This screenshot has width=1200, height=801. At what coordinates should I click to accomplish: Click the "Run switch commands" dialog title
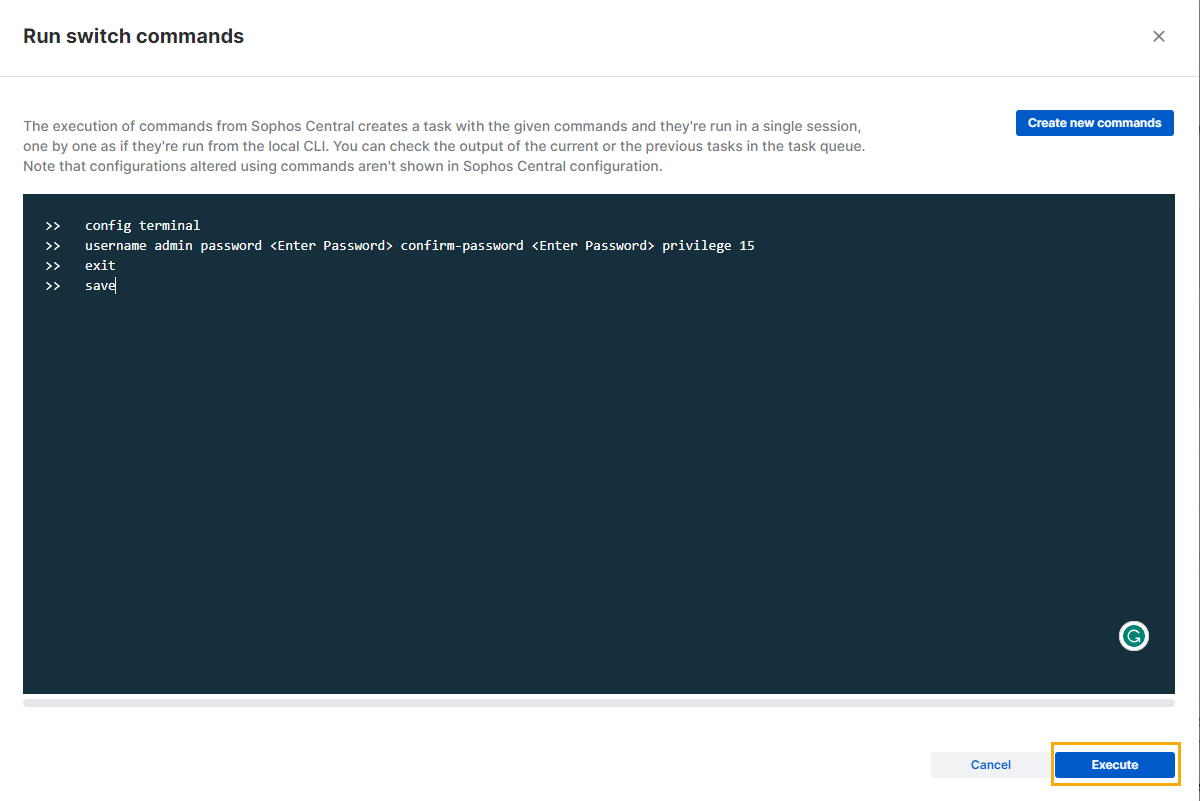(x=133, y=37)
